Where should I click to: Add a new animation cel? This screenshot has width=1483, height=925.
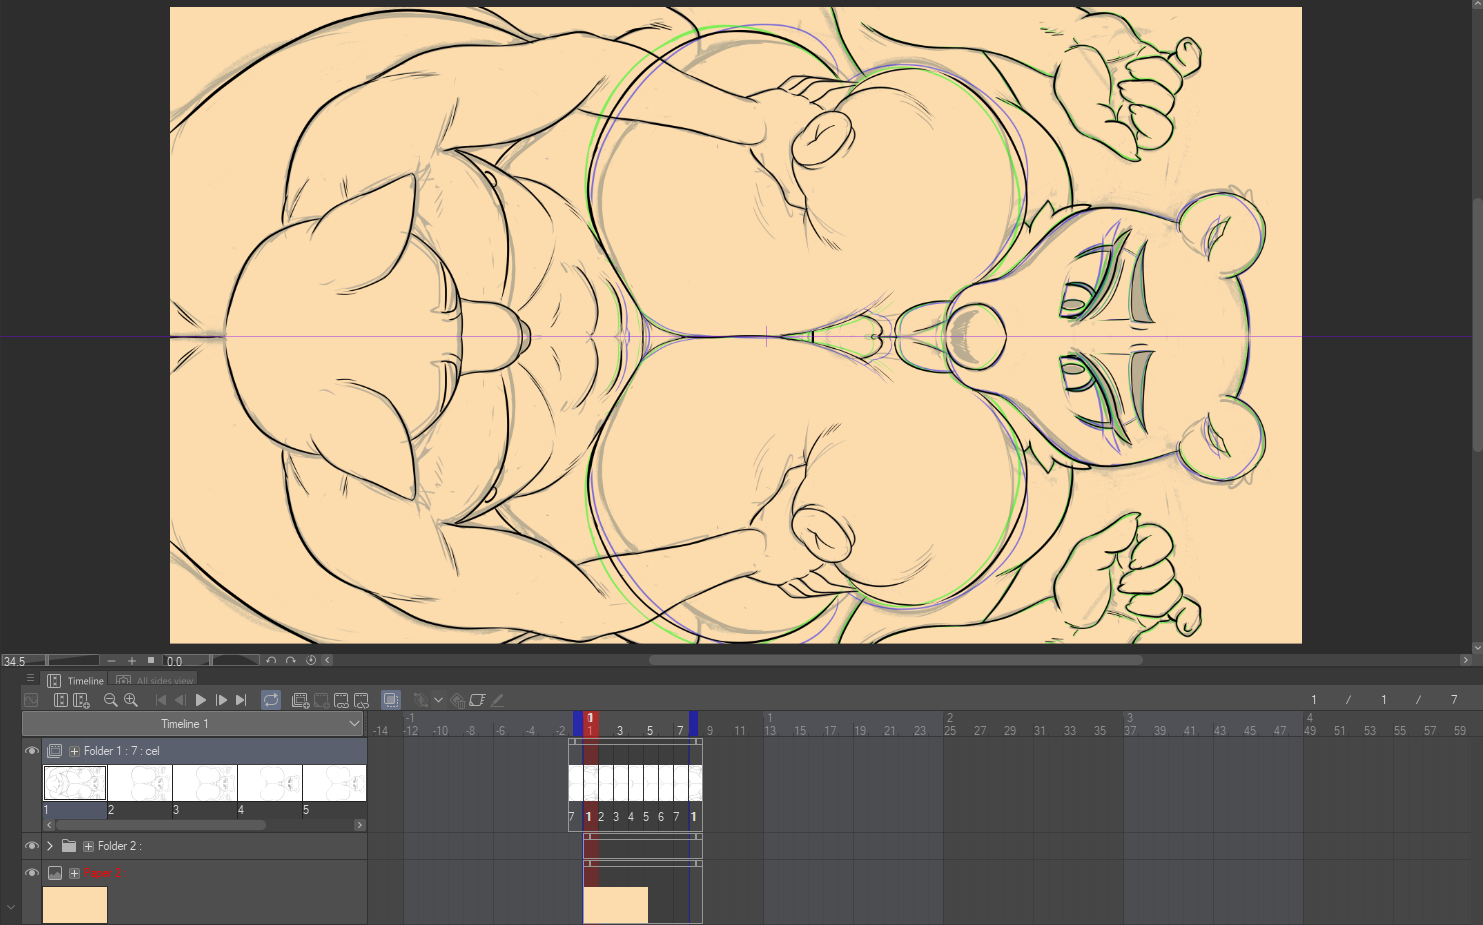(321, 700)
